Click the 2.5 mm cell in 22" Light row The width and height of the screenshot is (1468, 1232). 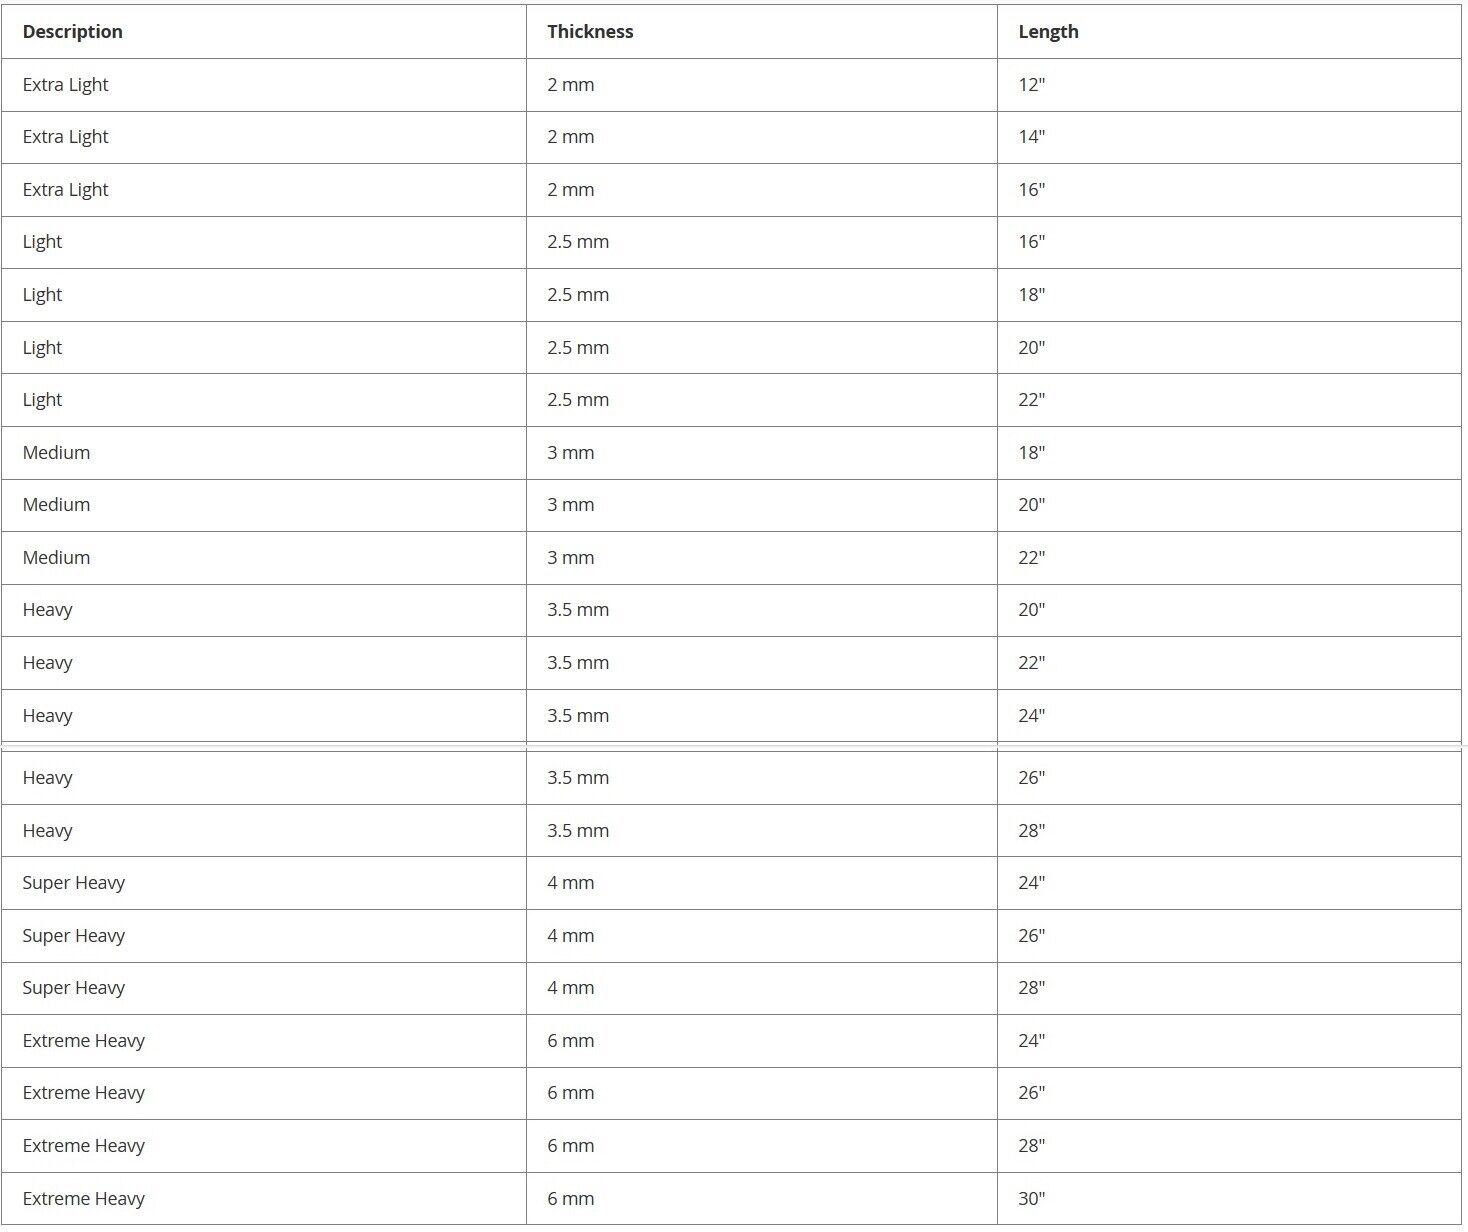tap(762, 400)
